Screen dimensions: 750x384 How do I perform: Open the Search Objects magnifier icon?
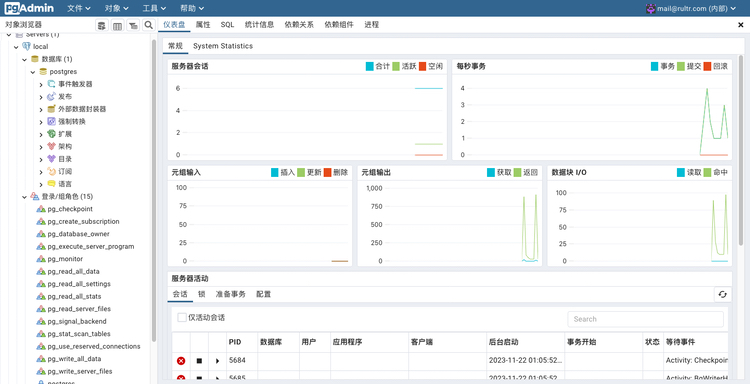[x=149, y=25]
